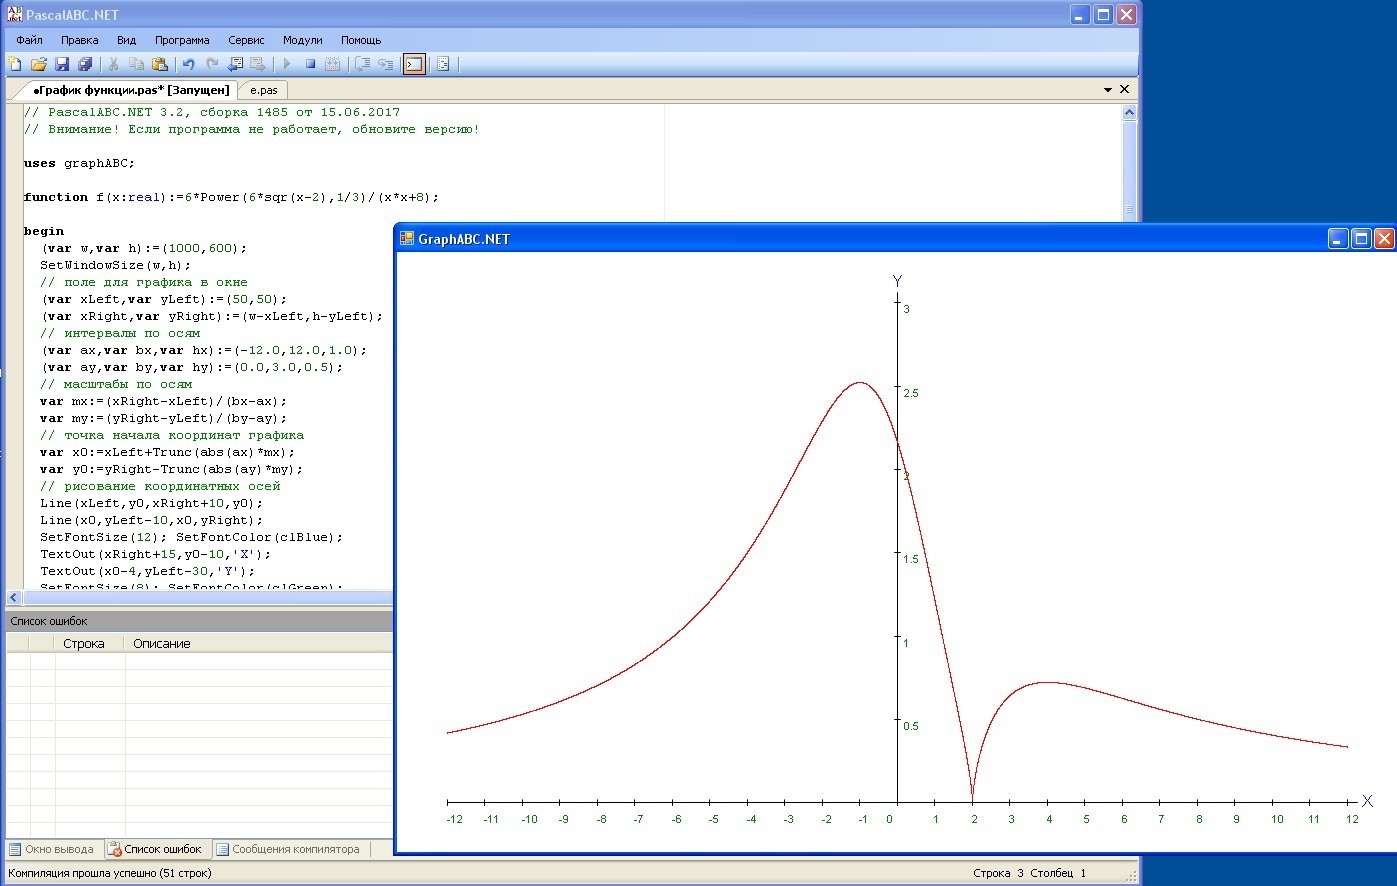Click the Описание column header

pyautogui.click(x=161, y=644)
